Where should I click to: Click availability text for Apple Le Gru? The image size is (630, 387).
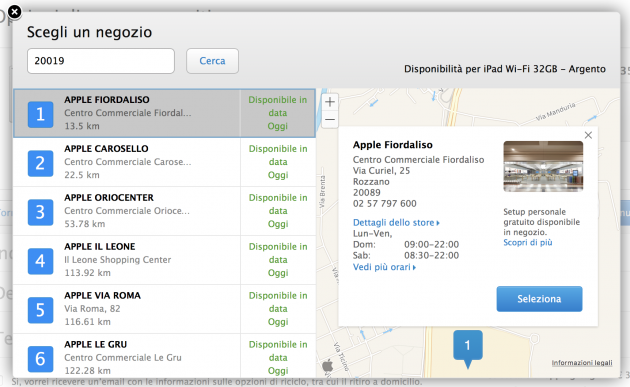[278, 358]
